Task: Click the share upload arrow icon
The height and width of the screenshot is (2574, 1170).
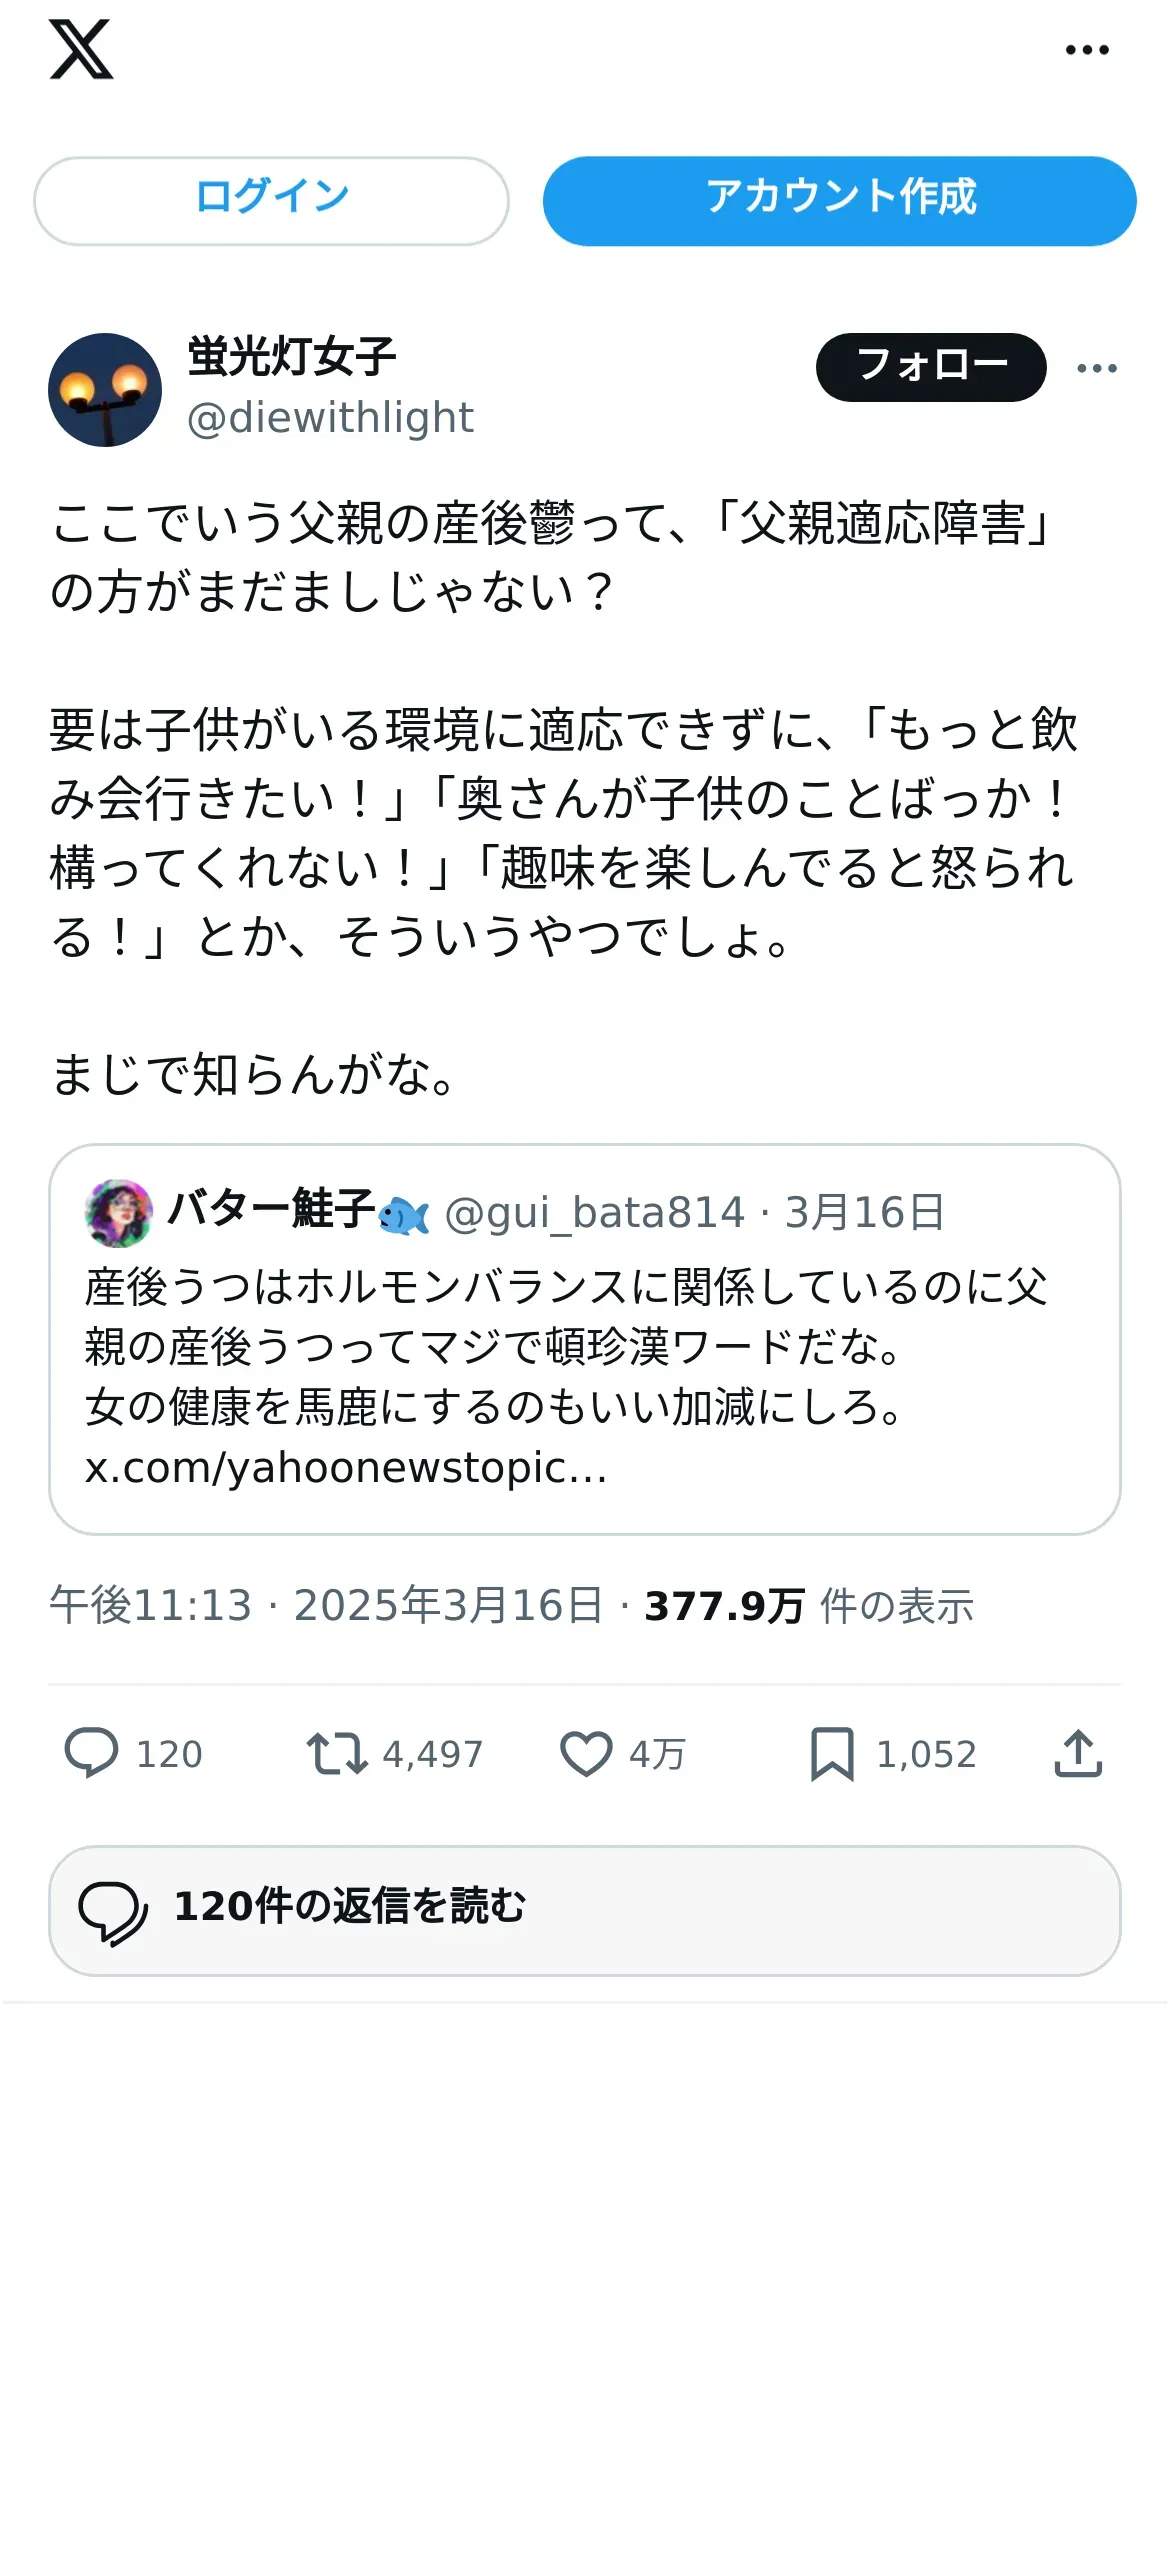Action: click(x=1078, y=1754)
